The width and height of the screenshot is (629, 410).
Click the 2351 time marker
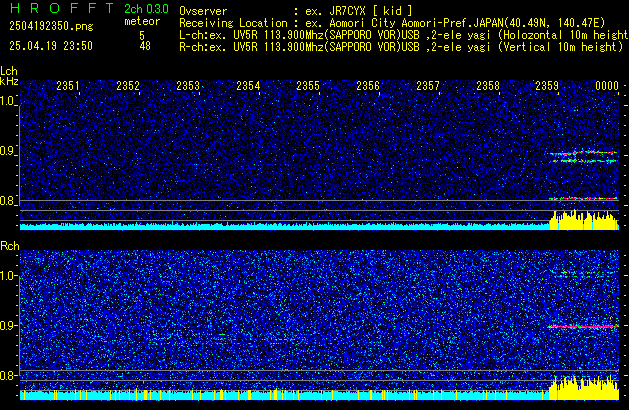pos(68,86)
